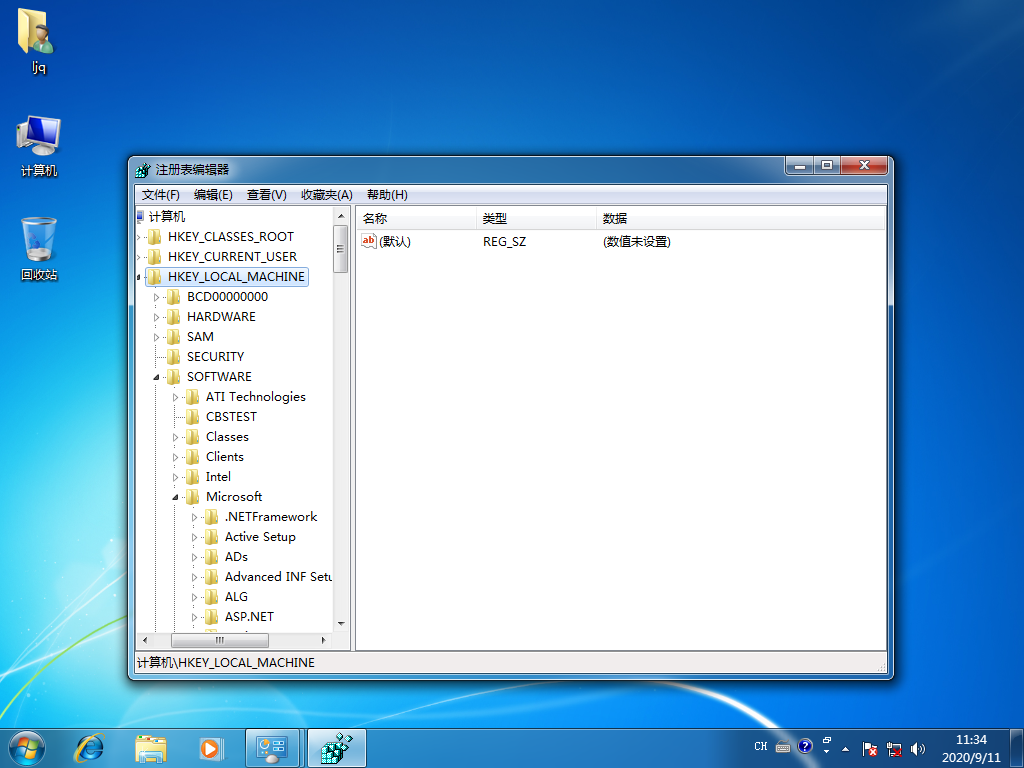Expand the HARDWARE key

[x=158, y=317]
